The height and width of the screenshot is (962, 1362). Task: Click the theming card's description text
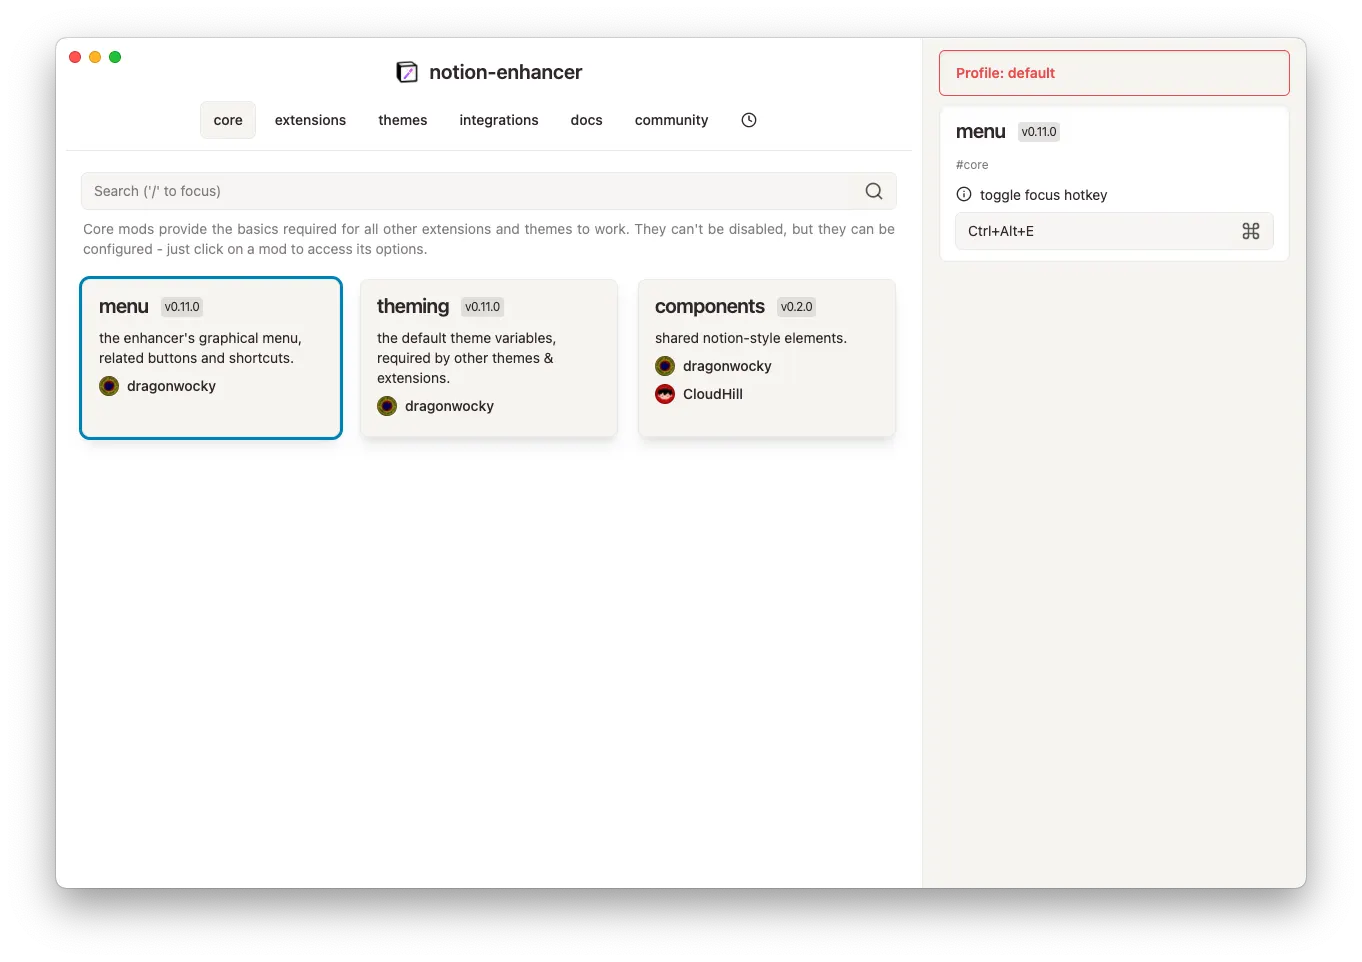click(x=466, y=358)
